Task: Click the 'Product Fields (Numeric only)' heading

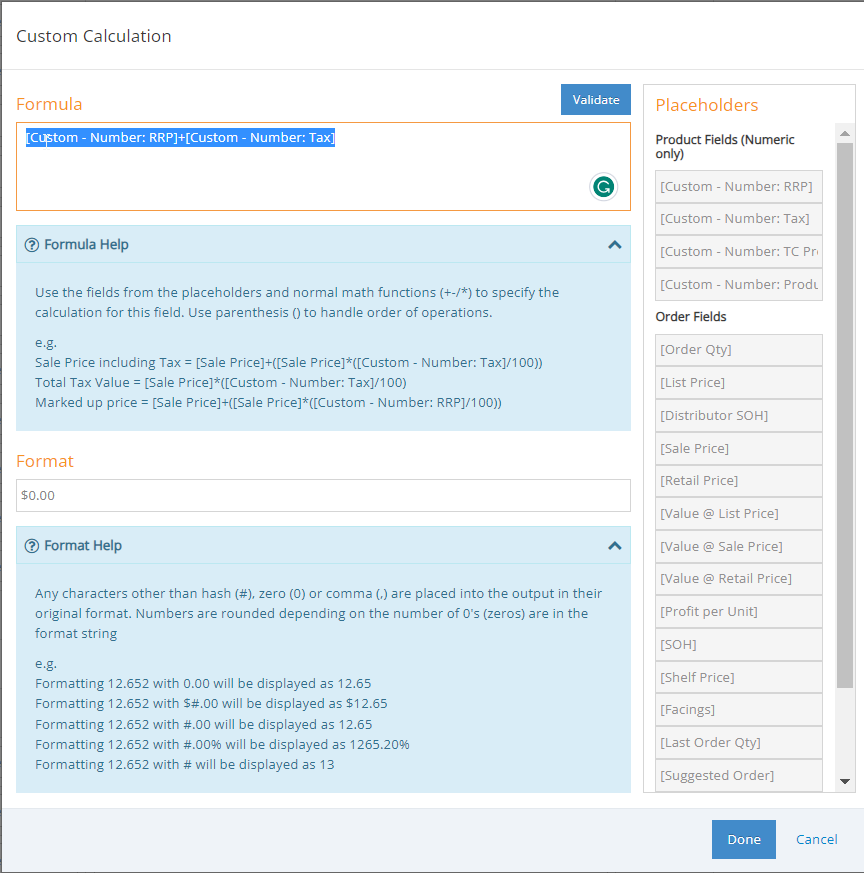Action: (x=725, y=146)
